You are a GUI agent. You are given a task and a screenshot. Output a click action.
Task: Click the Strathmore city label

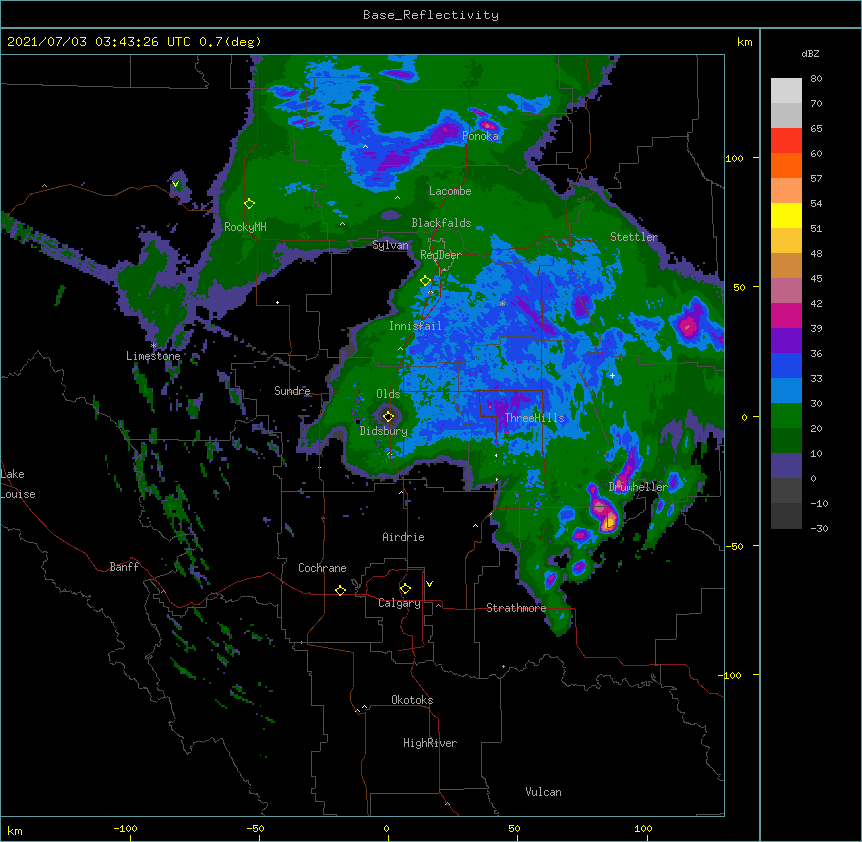click(516, 608)
